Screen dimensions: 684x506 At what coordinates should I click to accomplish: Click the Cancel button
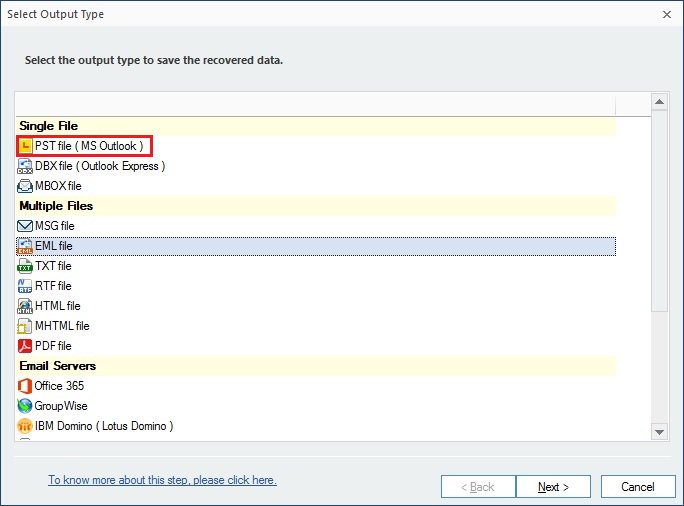637,487
